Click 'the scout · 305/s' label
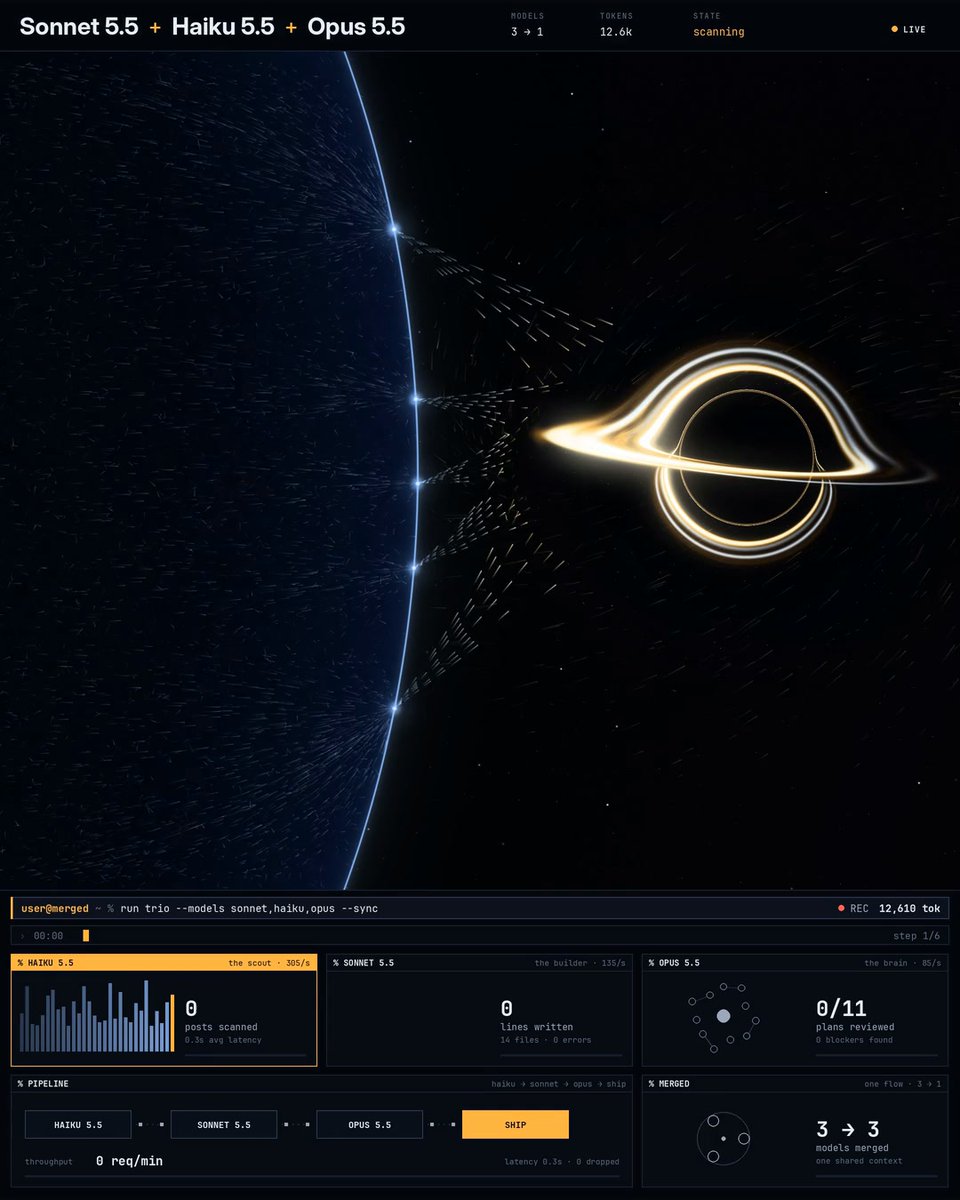 (x=269, y=963)
